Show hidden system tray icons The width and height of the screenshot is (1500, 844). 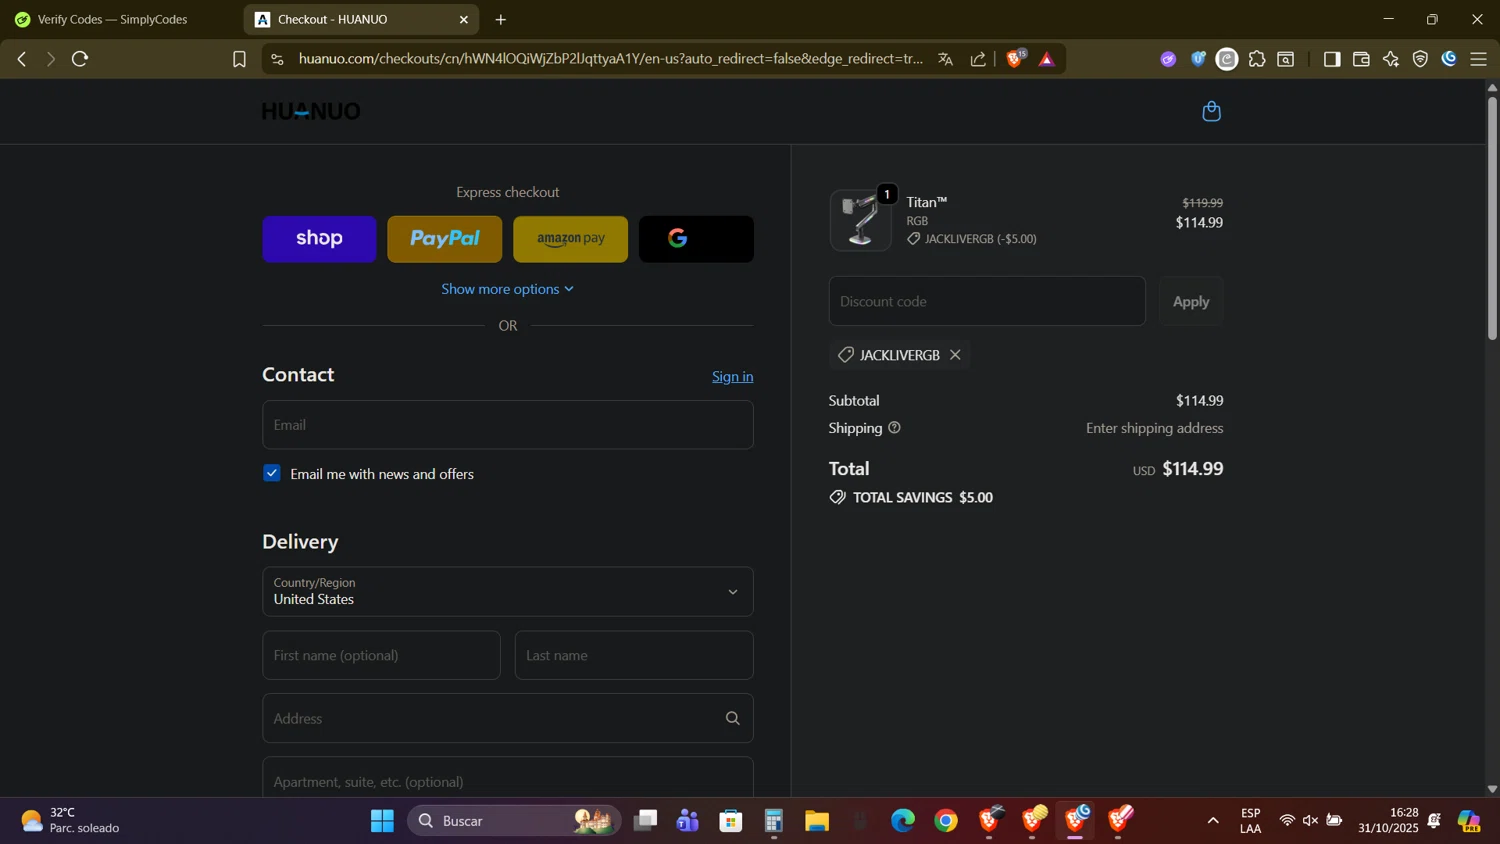tap(1213, 821)
